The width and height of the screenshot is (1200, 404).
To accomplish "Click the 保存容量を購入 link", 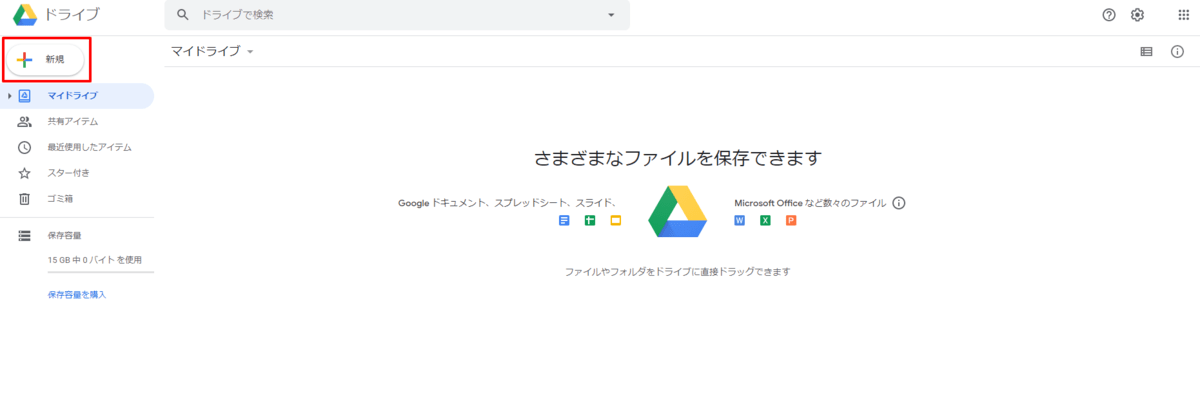I will (x=77, y=294).
